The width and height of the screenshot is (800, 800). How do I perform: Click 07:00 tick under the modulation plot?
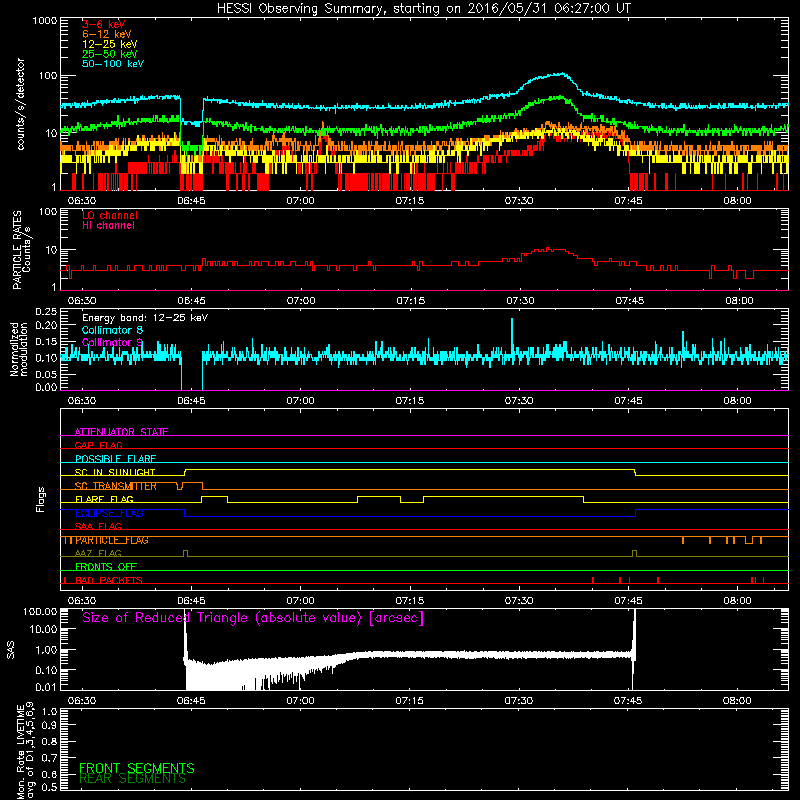[x=301, y=401]
